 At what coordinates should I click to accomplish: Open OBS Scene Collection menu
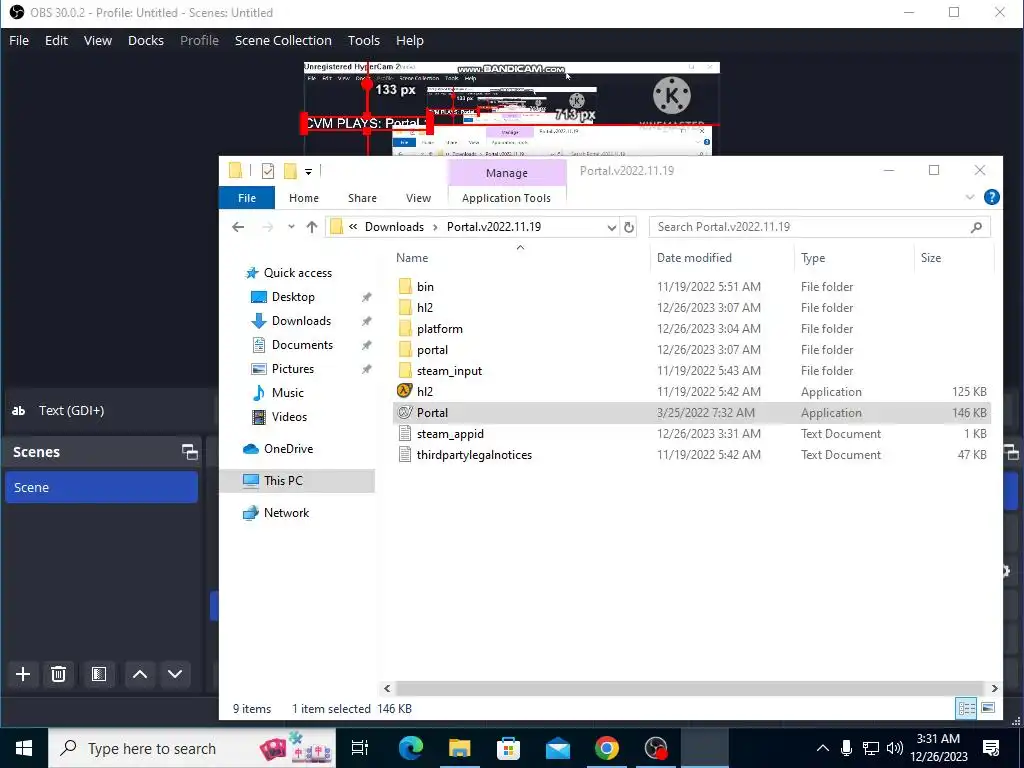(x=283, y=40)
